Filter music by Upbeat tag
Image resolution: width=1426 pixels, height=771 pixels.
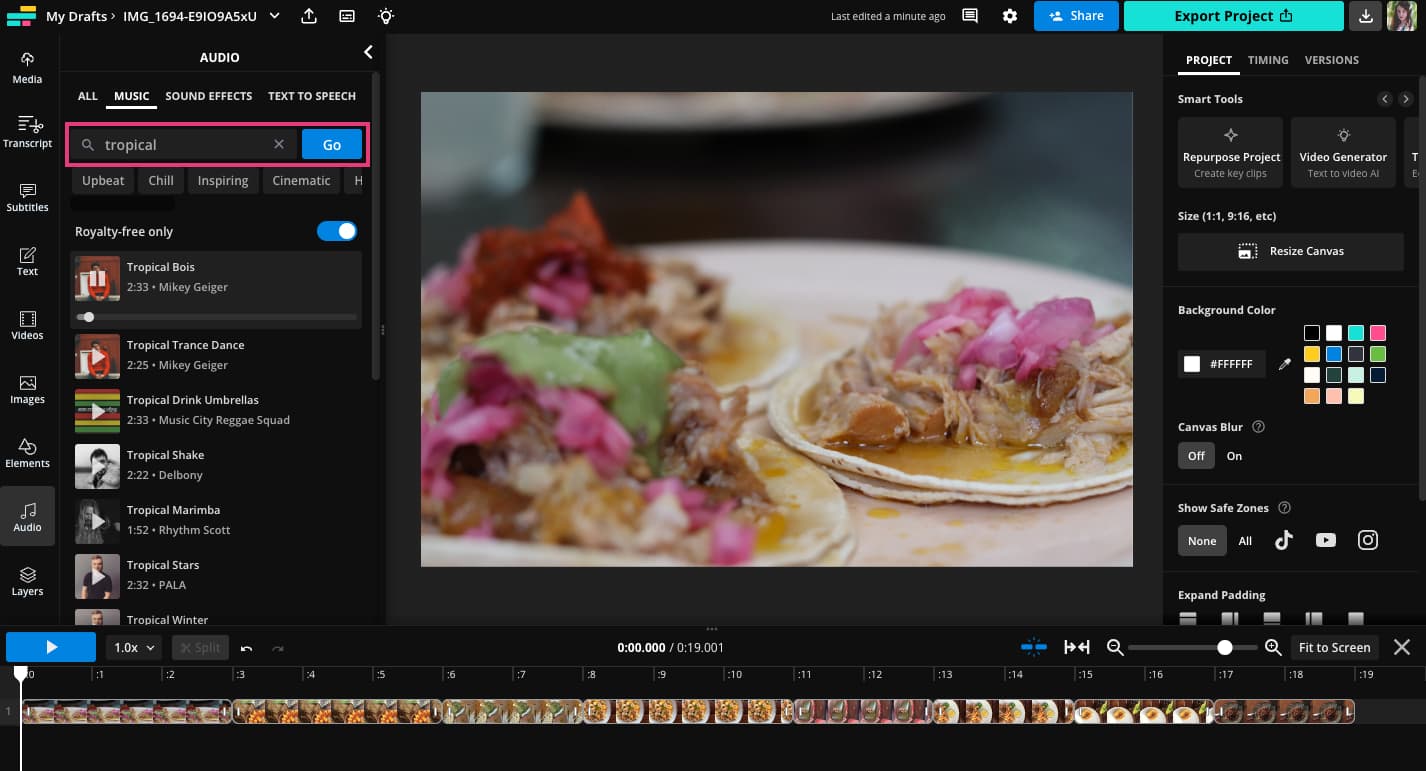pyautogui.click(x=103, y=181)
